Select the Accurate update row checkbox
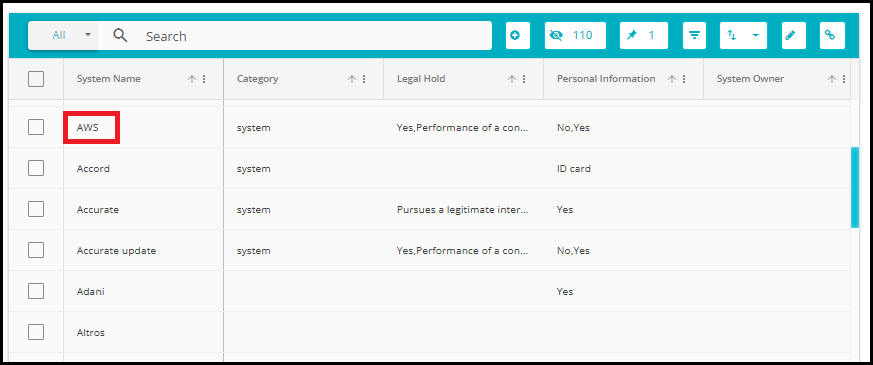Image resolution: width=873 pixels, height=365 pixels. 36,250
